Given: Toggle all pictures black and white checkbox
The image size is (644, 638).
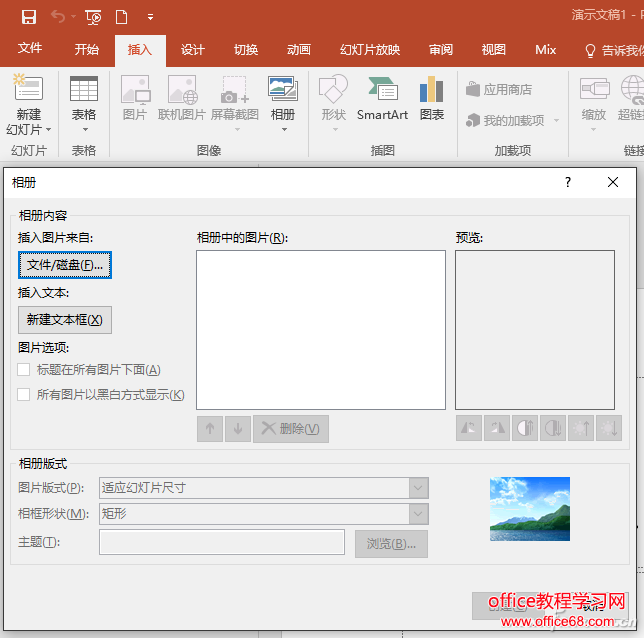Looking at the screenshot, I should tap(24, 395).
